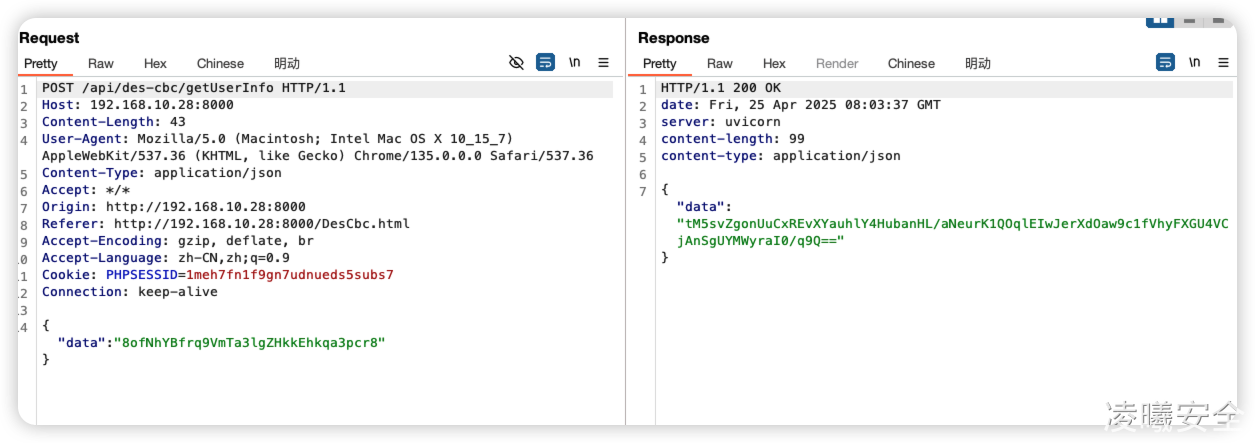1255x443 pixels.
Task: Select the Pretty tab in Response panel
Action: [660, 64]
